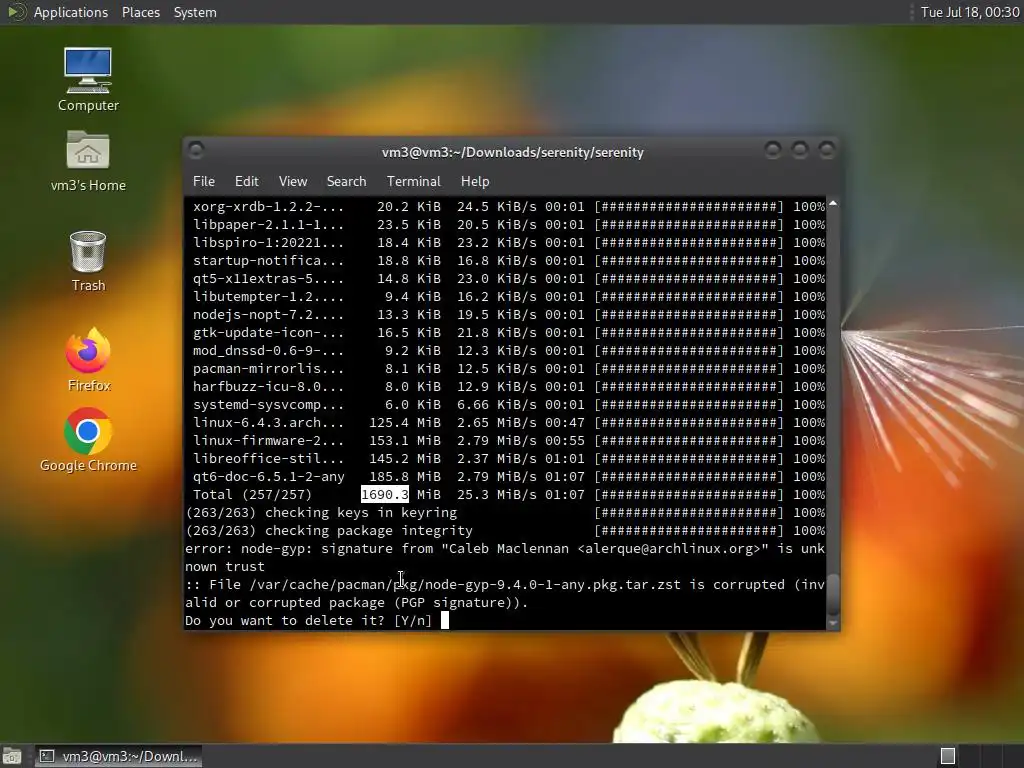Screen dimensions: 1024x768
Task: Open the Applications menu
Action: pyautogui.click(x=71, y=12)
